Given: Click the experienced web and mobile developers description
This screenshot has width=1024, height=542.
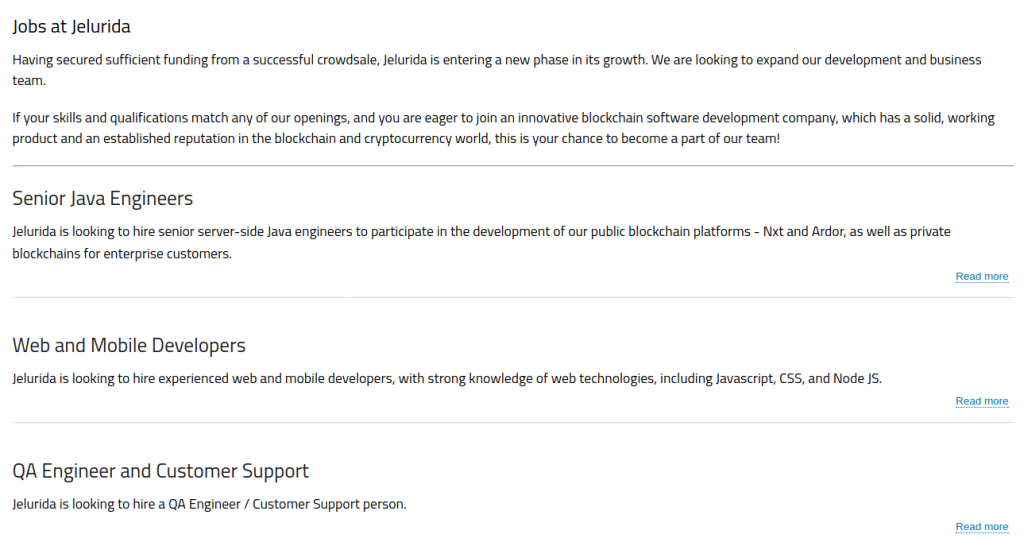Looking at the screenshot, I should tap(447, 379).
